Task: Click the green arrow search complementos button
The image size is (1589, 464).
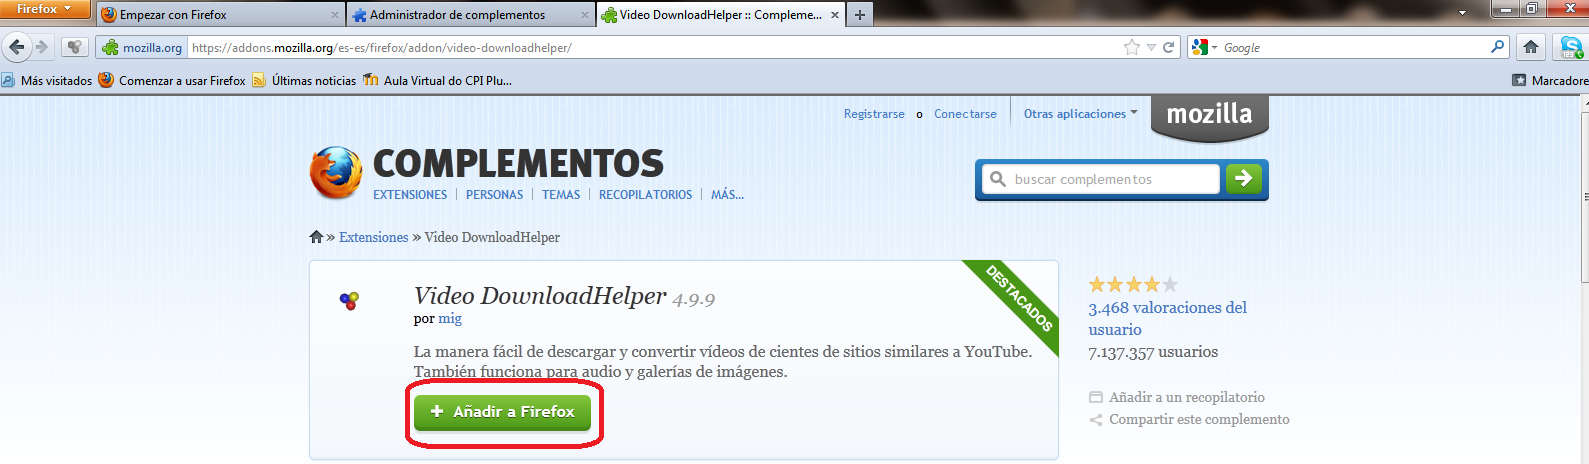Action: pyautogui.click(x=1243, y=179)
